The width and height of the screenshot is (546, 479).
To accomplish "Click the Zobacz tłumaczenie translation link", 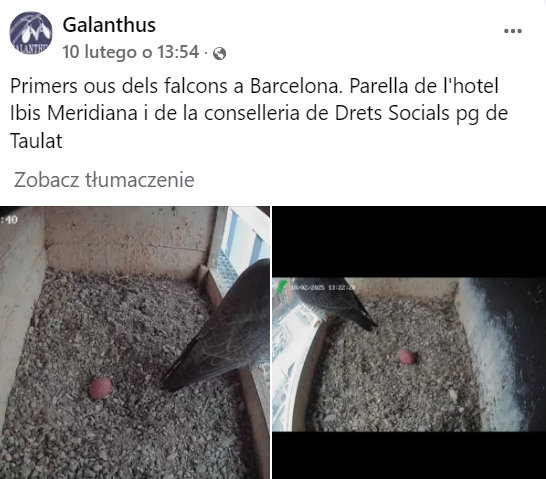I will coord(104,180).
